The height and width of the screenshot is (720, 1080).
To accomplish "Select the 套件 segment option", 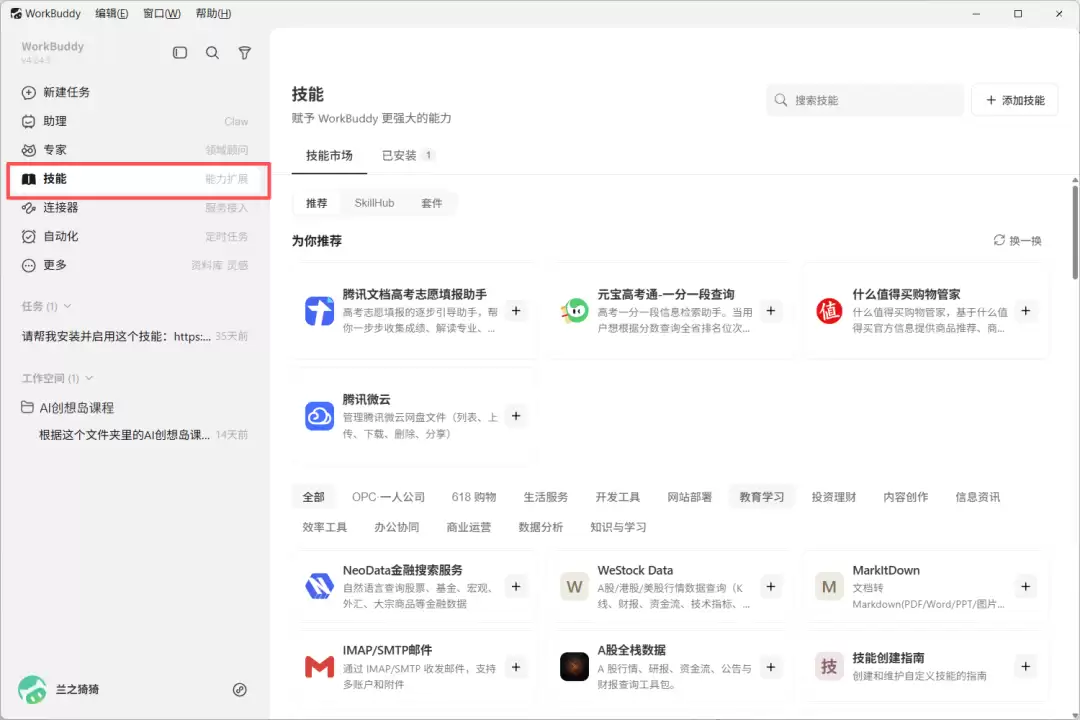I will pyautogui.click(x=432, y=203).
